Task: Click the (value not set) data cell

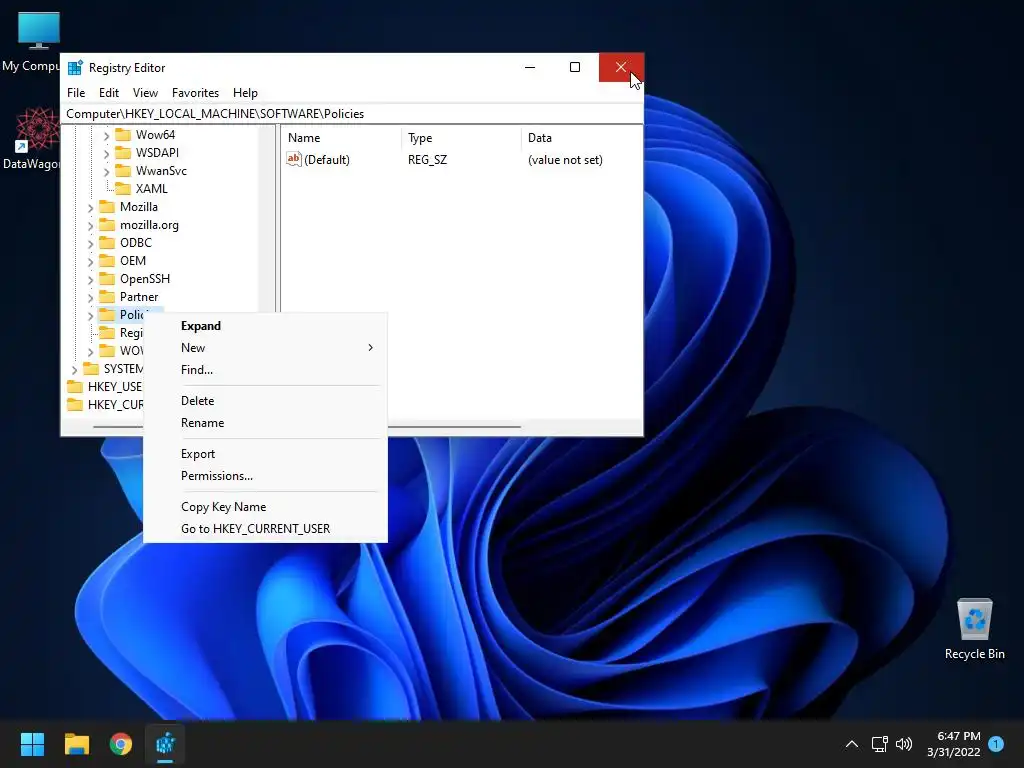Action: pyautogui.click(x=565, y=159)
